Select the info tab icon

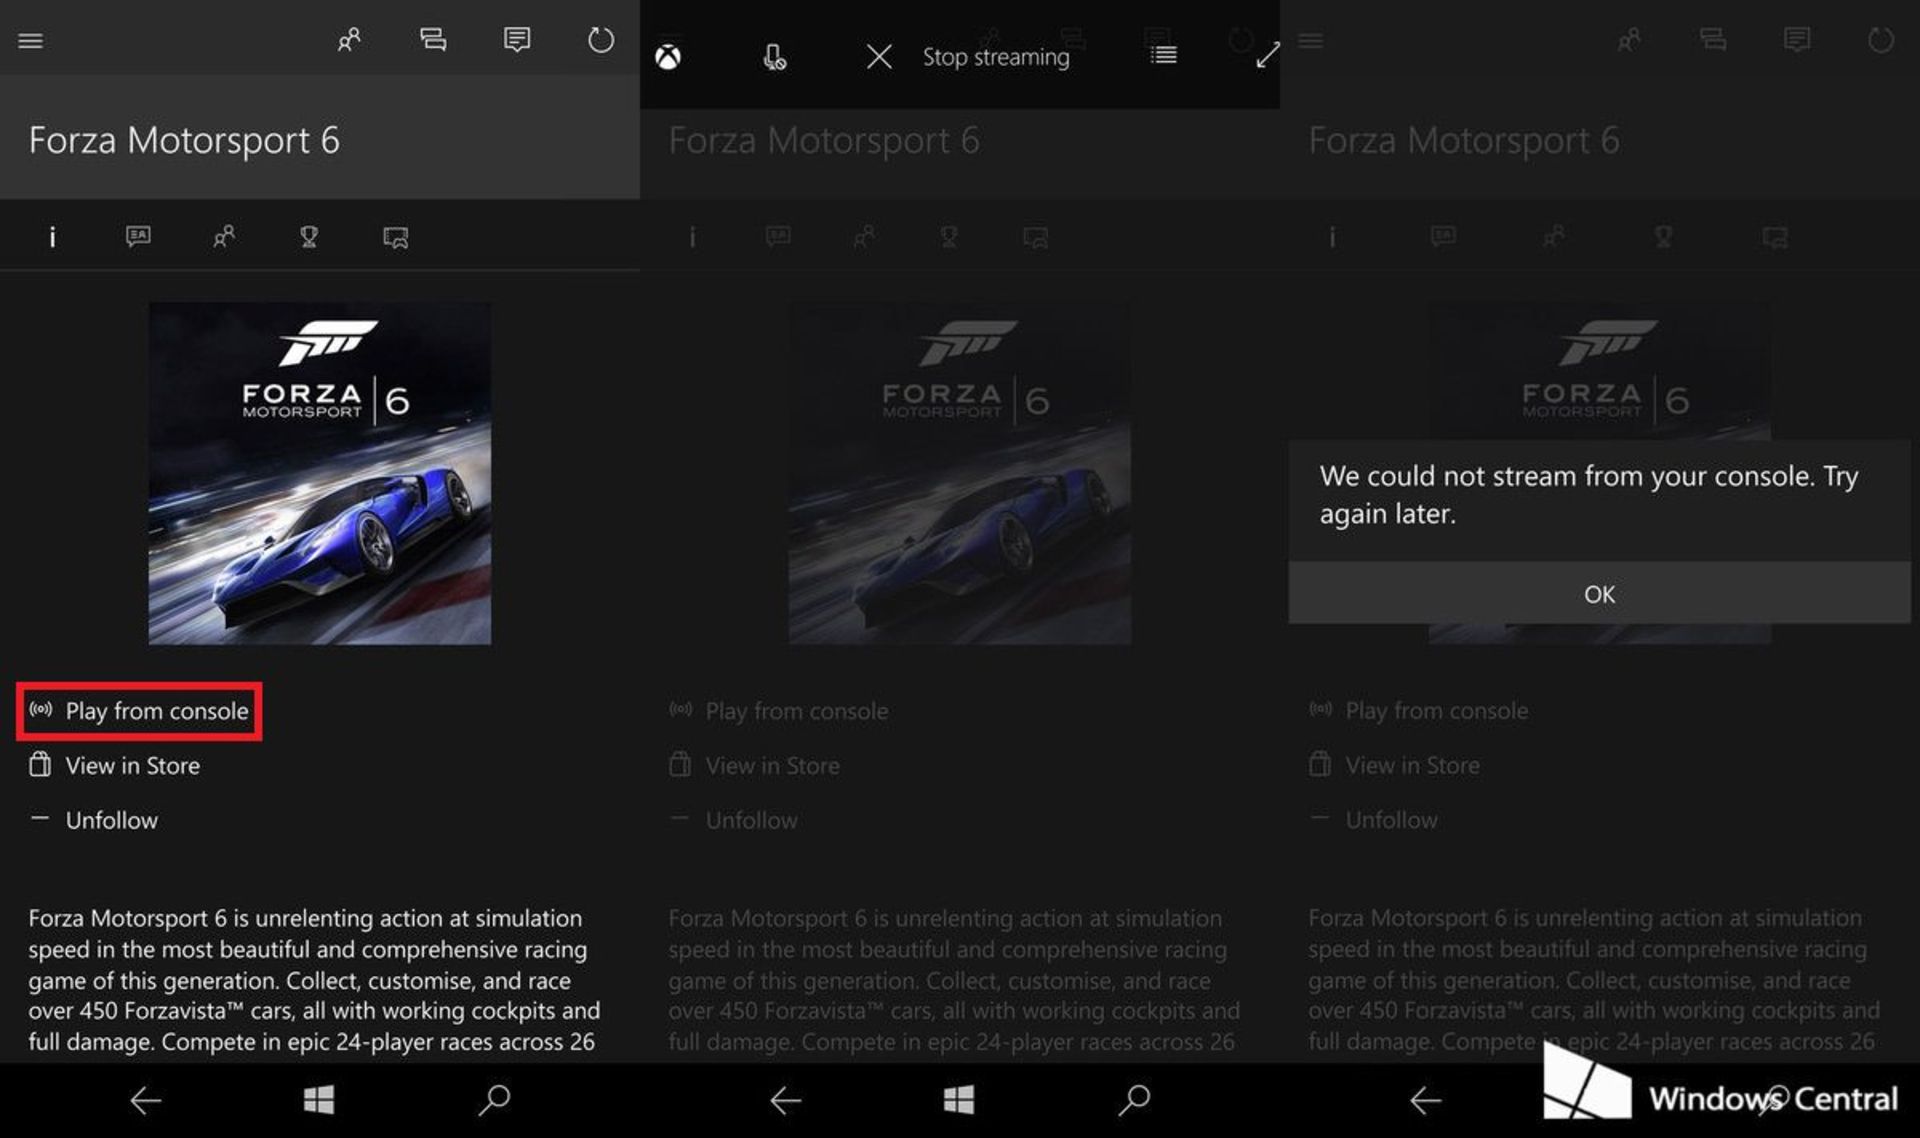point(53,237)
